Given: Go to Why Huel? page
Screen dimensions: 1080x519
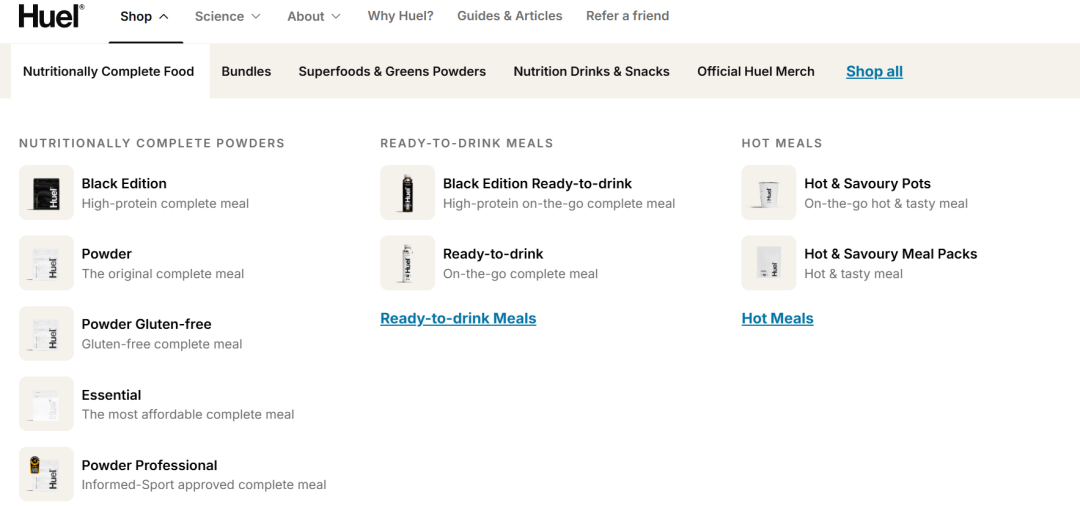Looking at the screenshot, I should click(x=401, y=16).
